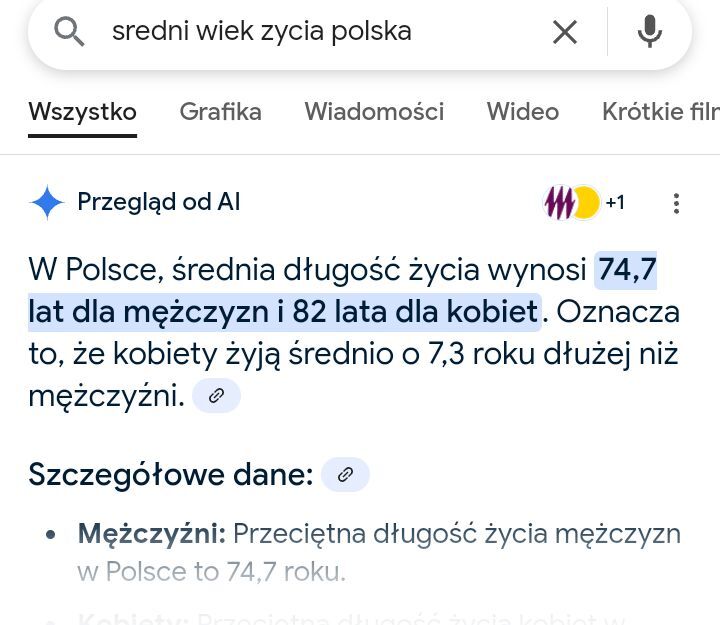The image size is (720, 625).
Task: Click the link chip beside 'Szczegółowe dane:'
Action: pyautogui.click(x=345, y=474)
